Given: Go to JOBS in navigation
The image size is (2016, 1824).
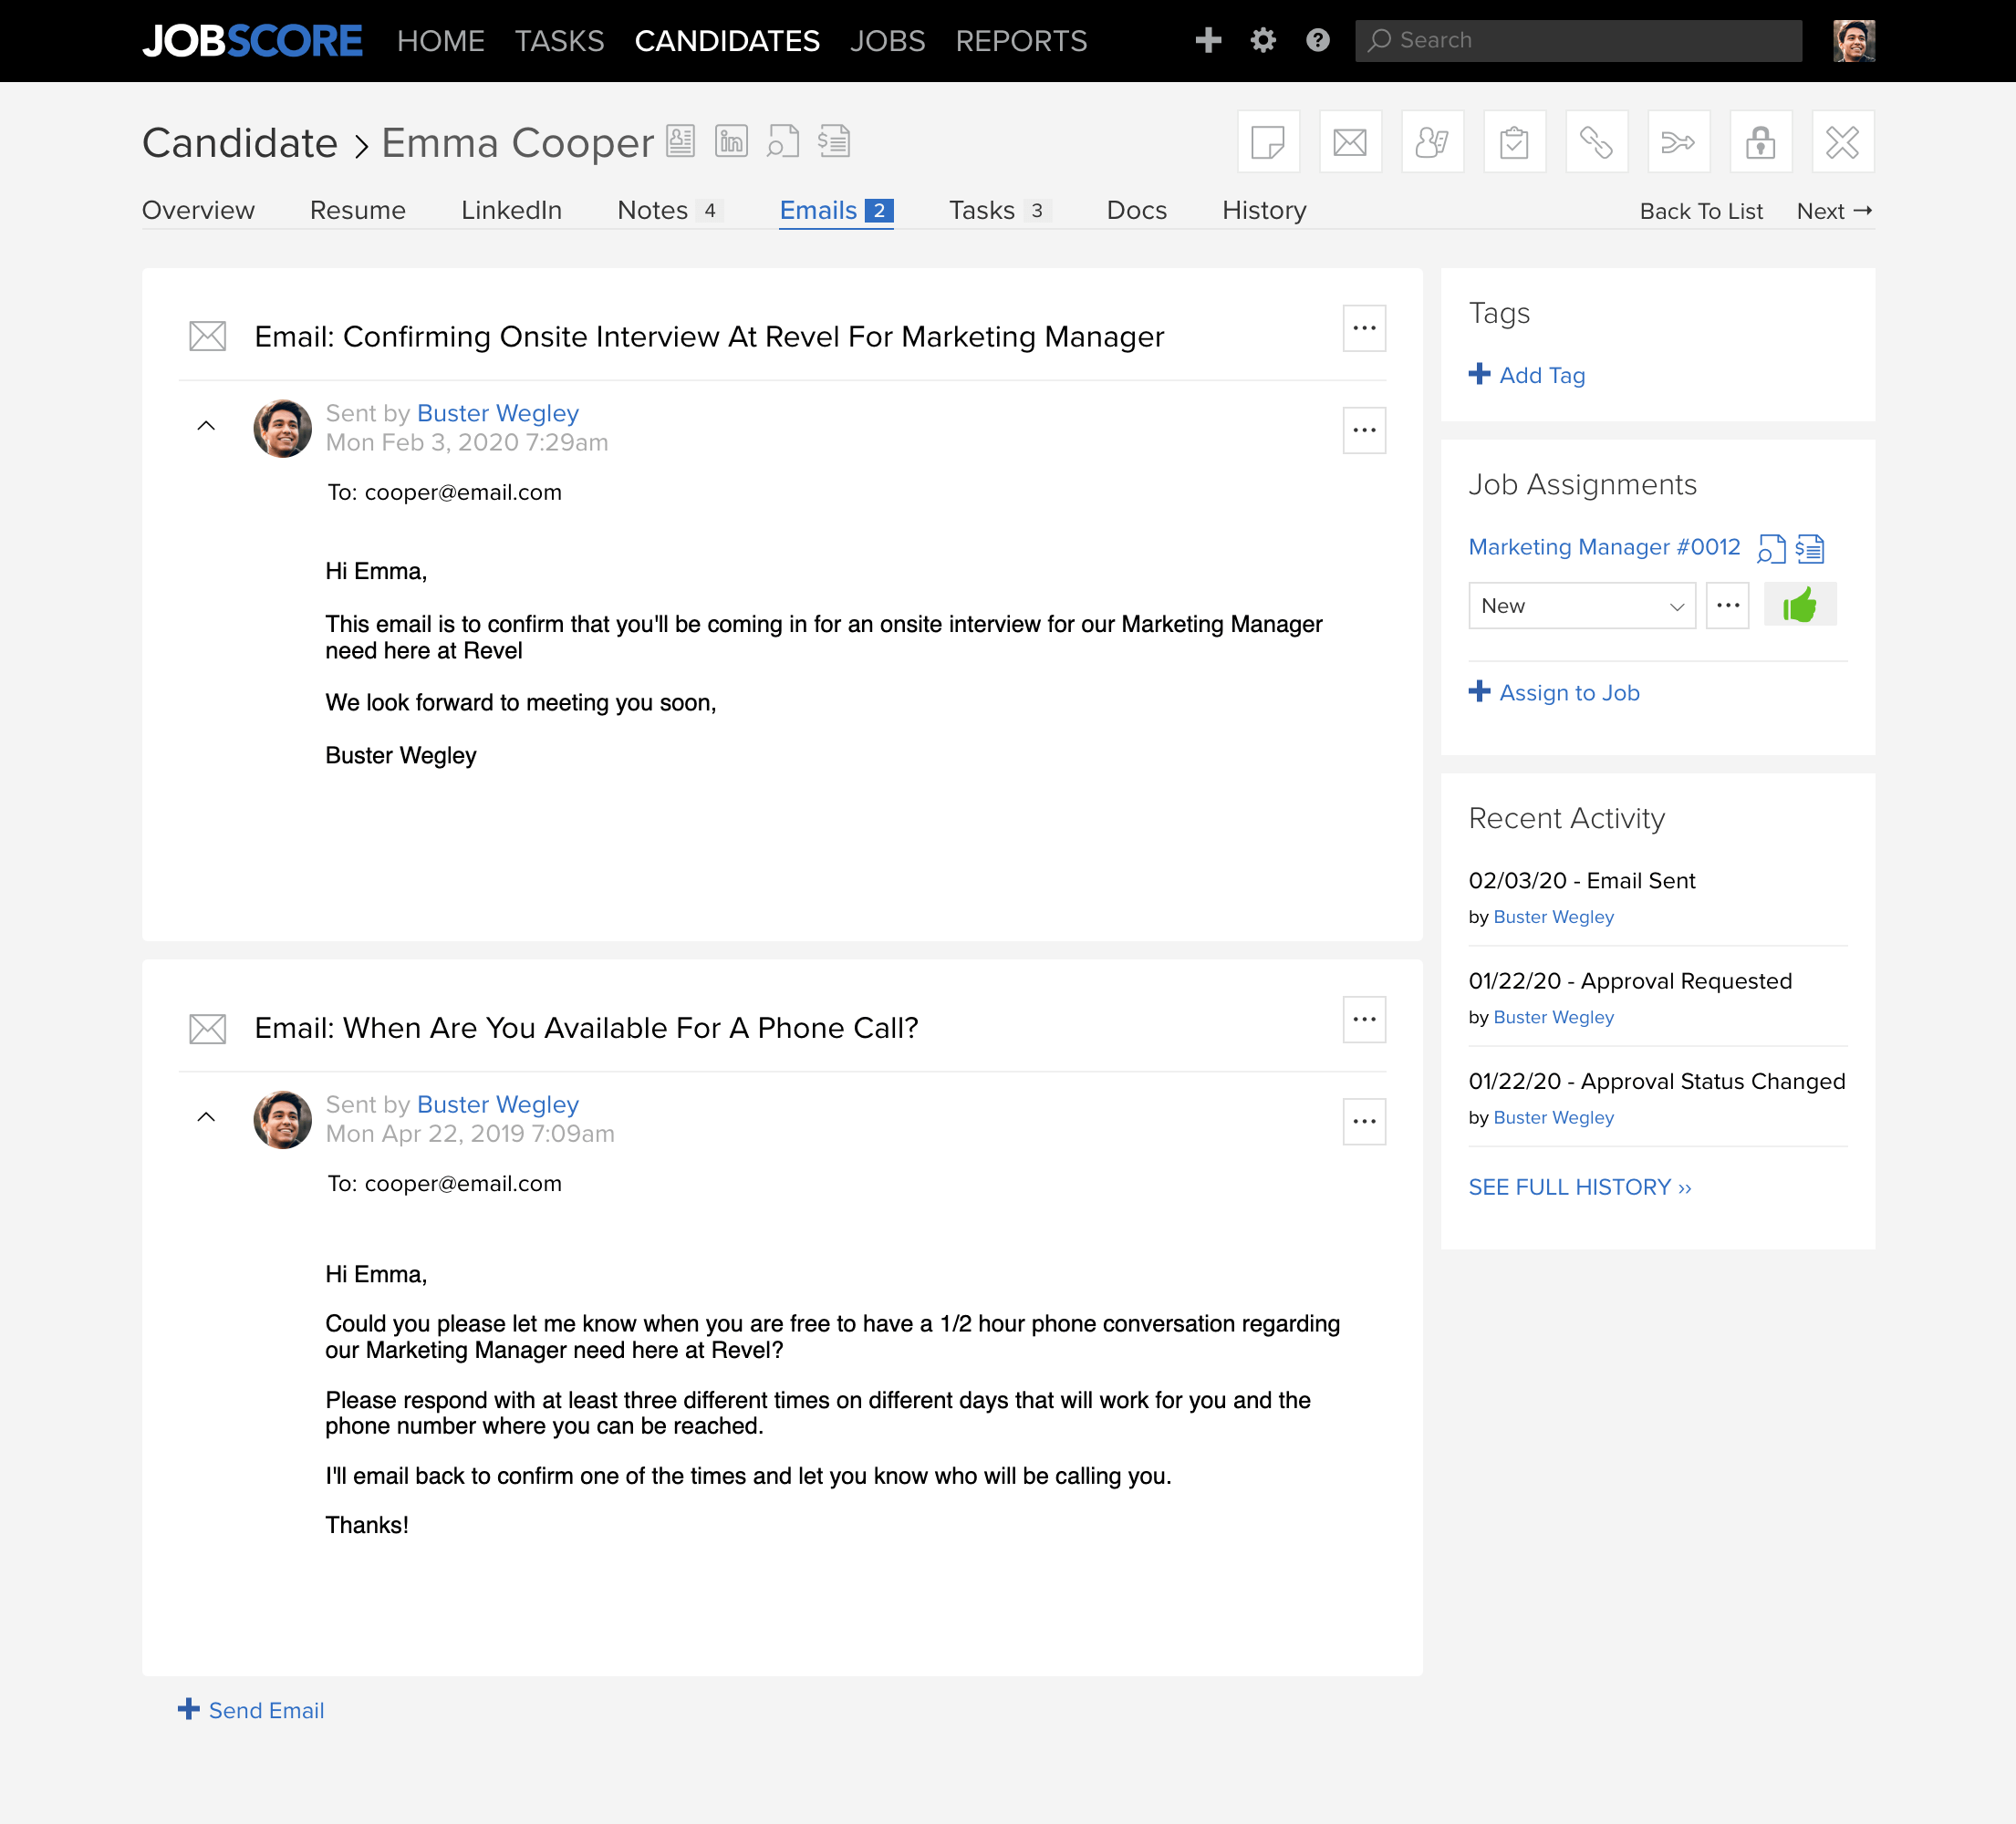Looking at the screenshot, I should click(887, 41).
